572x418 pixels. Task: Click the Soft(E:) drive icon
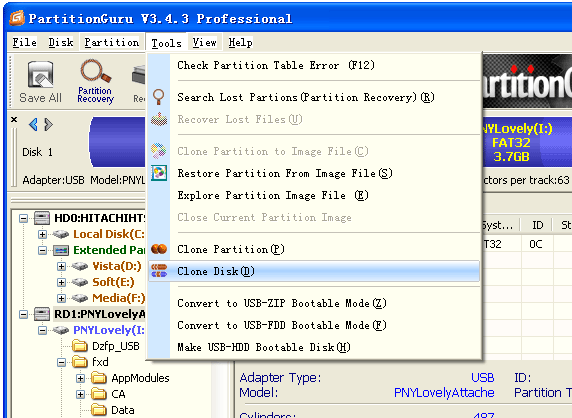80,282
